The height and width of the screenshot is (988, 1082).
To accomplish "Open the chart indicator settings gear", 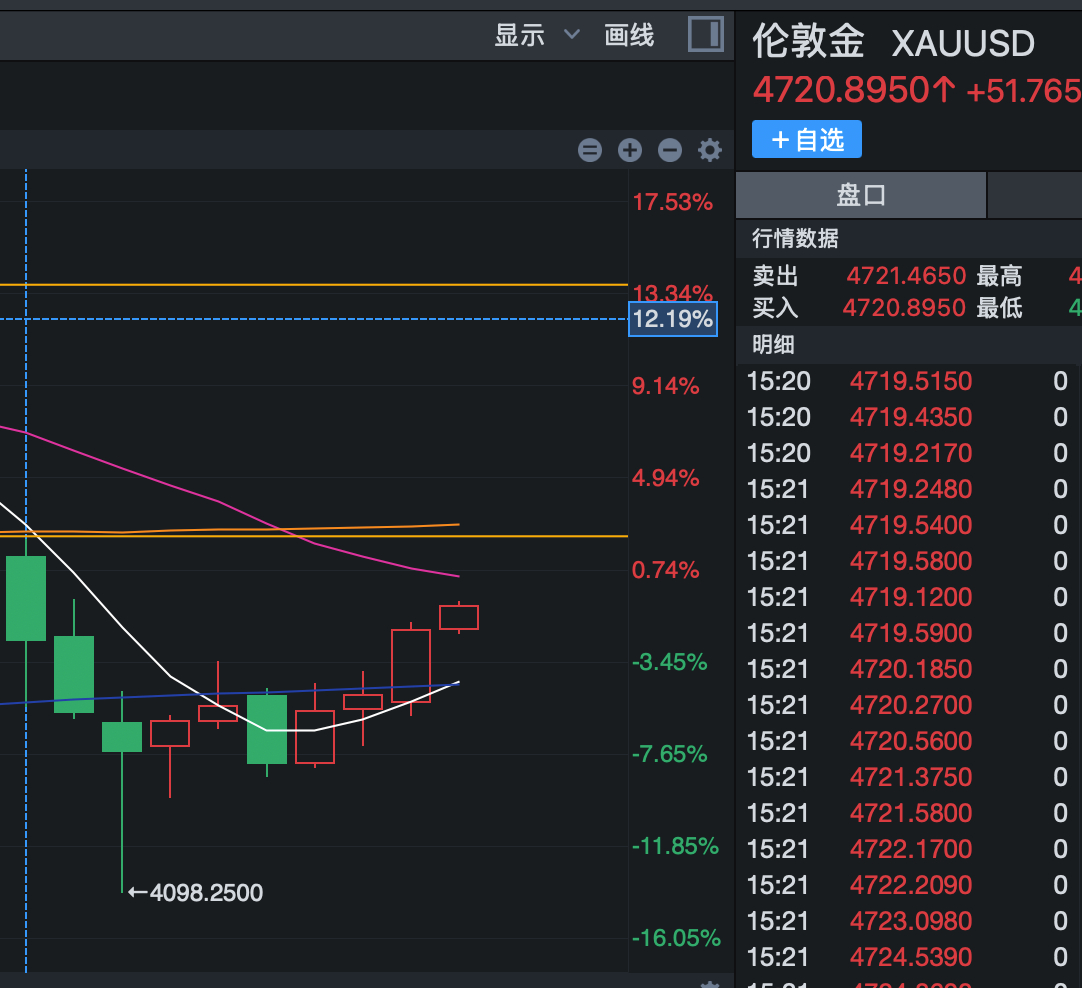I will pyautogui.click(x=710, y=150).
